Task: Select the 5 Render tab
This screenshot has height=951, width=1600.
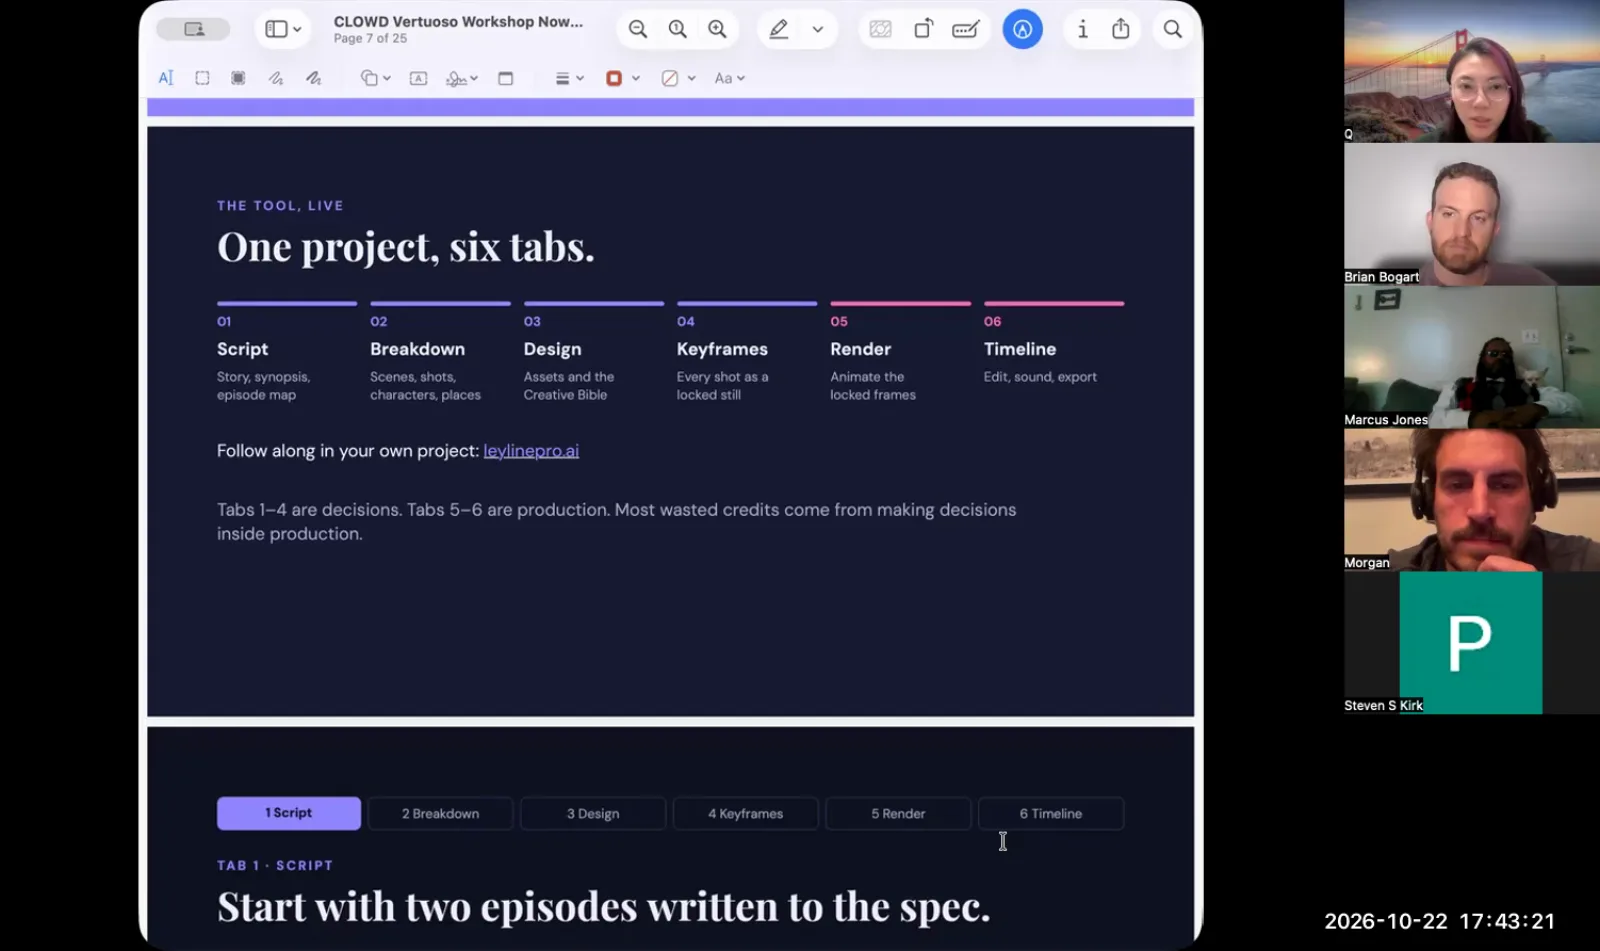Action: [898, 814]
